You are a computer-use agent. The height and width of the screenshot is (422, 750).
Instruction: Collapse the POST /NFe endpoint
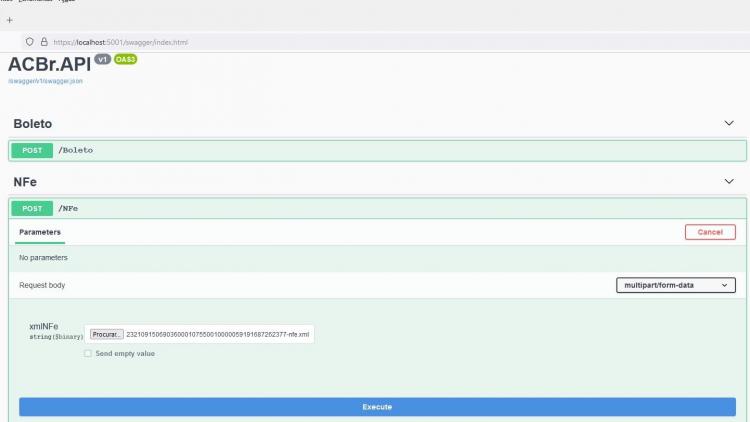click(x=377, y=209)
